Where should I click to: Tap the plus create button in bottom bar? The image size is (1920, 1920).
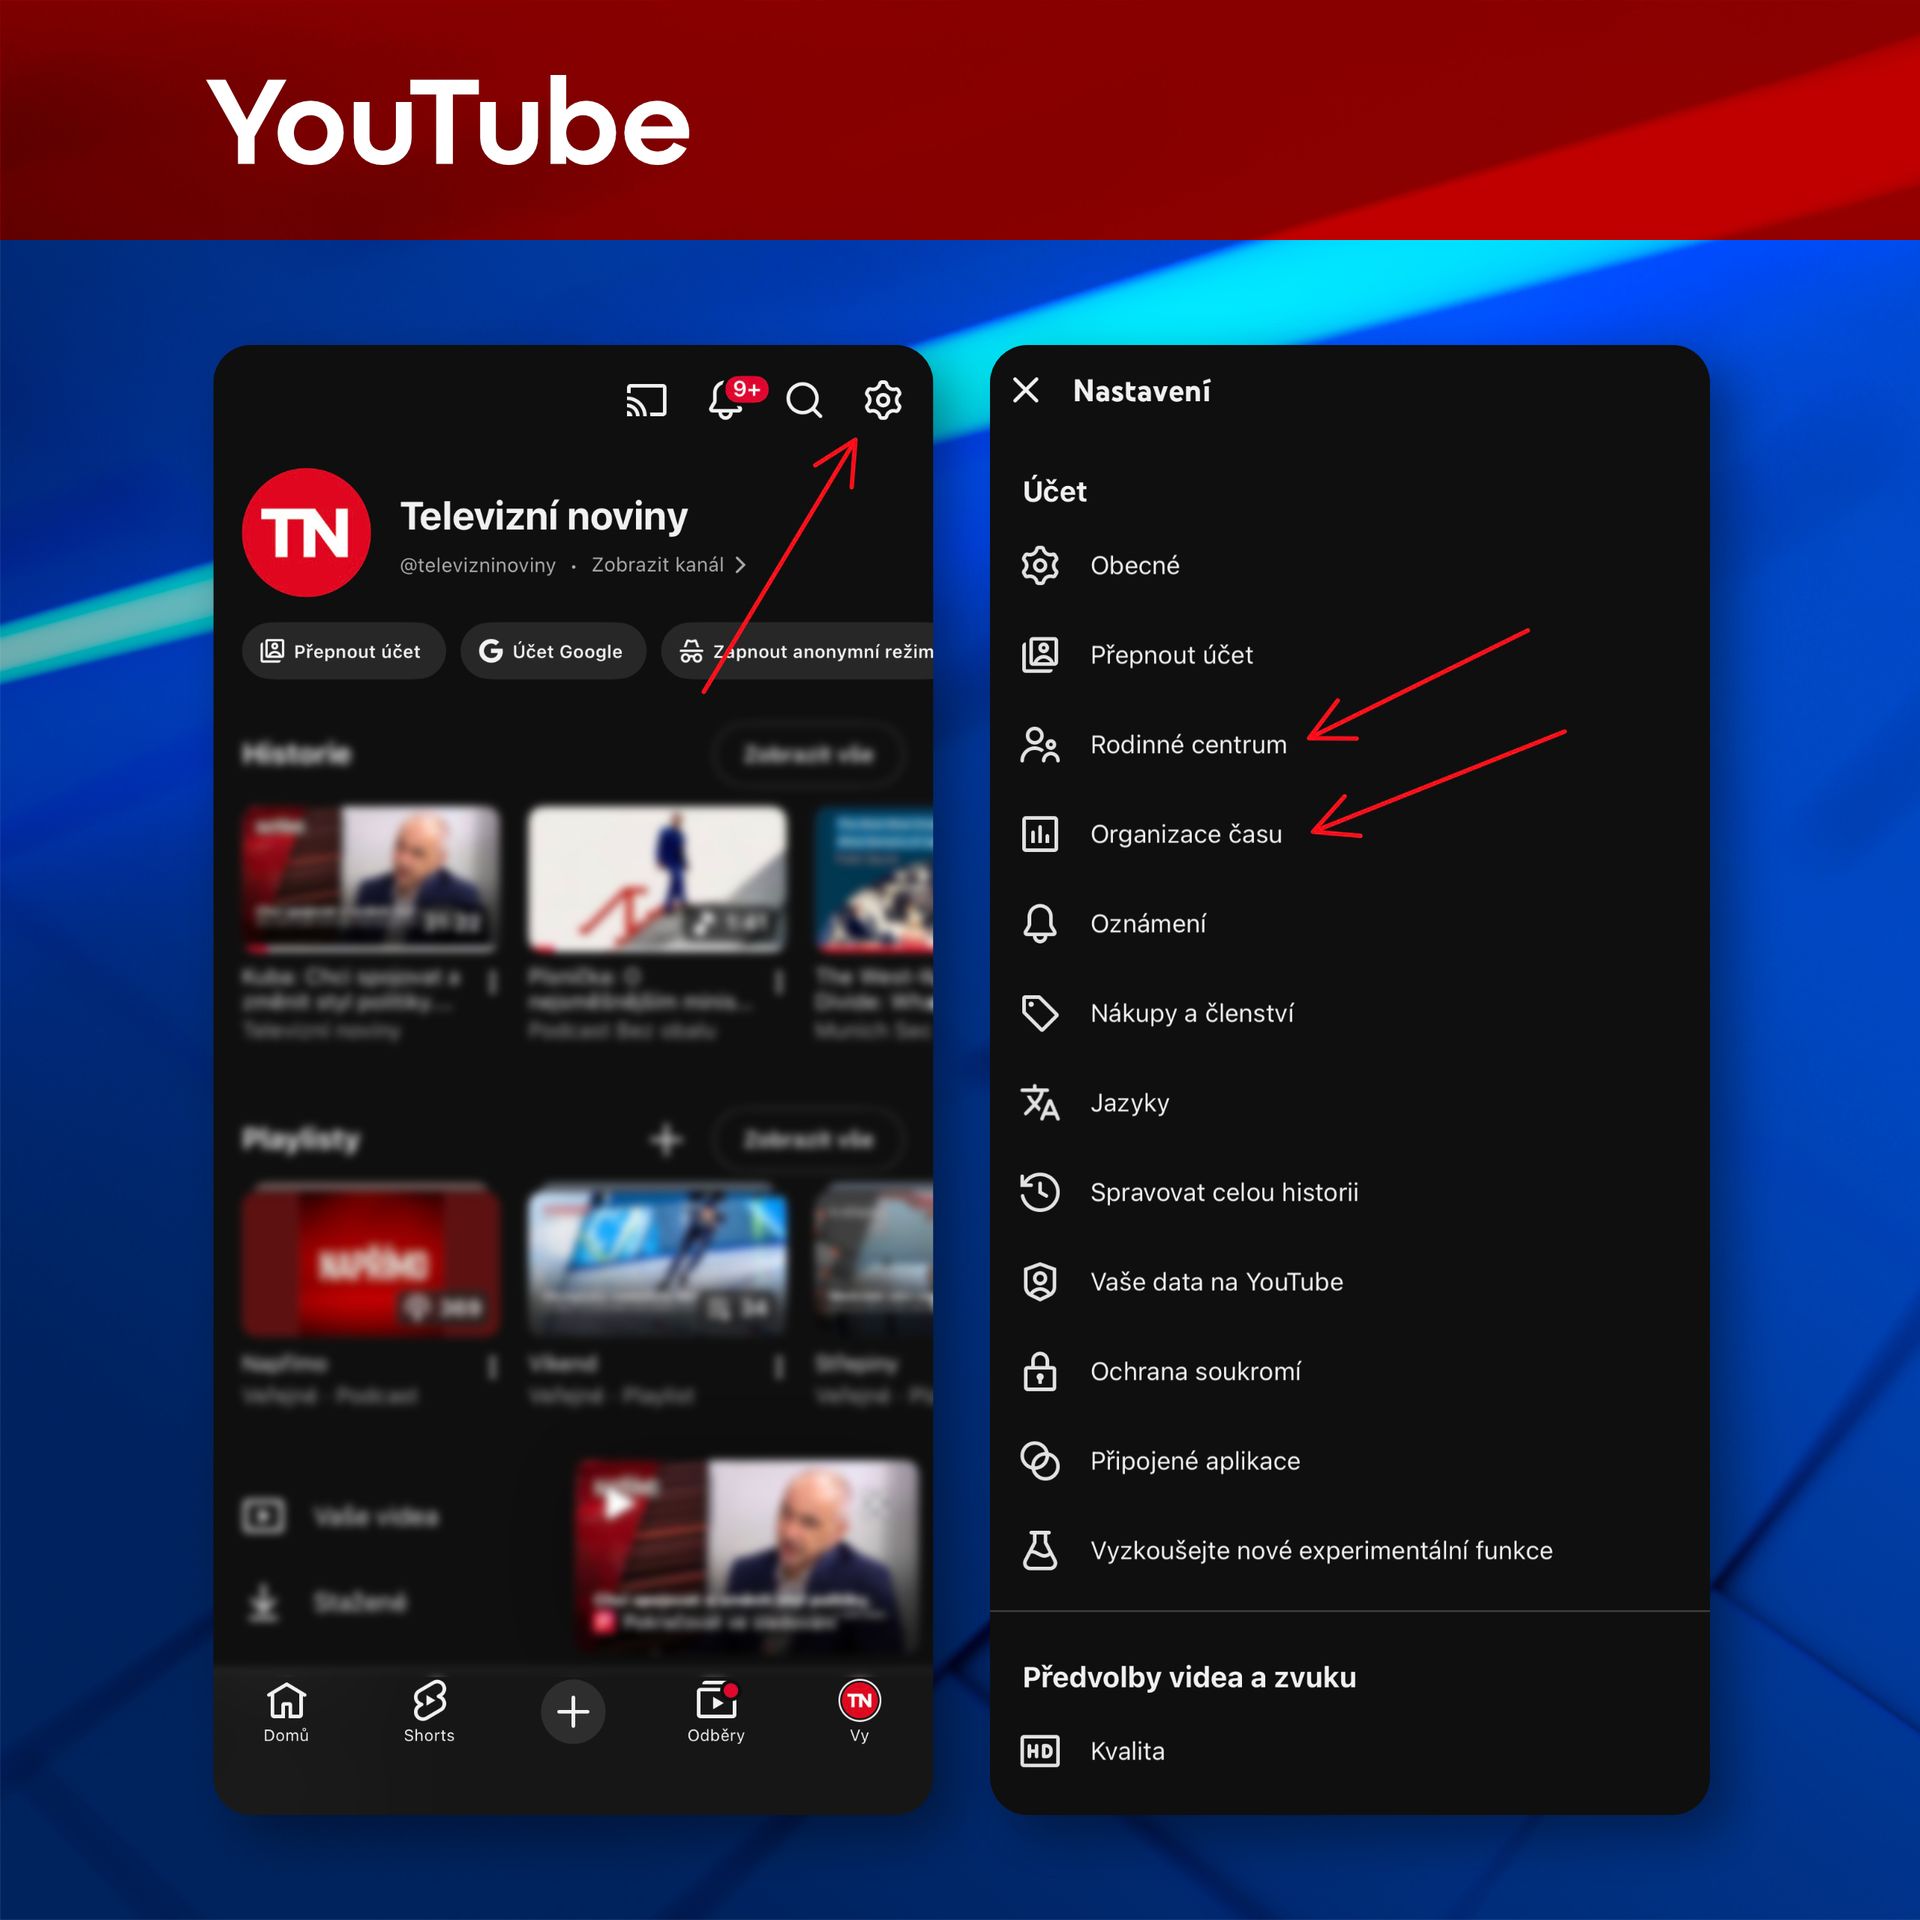[x=572, y=1712]
